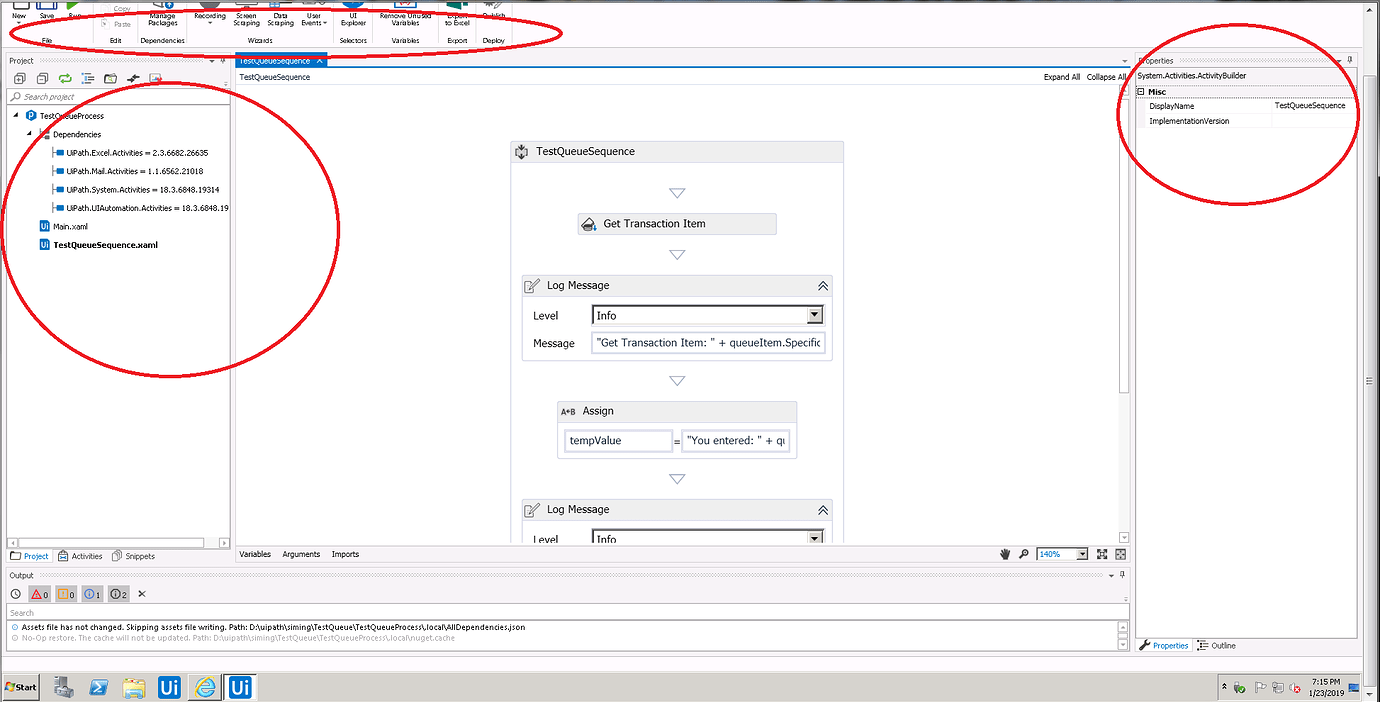Open the Level dropdown in Log Message
Viewport: 1380px width, 702px height.
pos(815,315)
